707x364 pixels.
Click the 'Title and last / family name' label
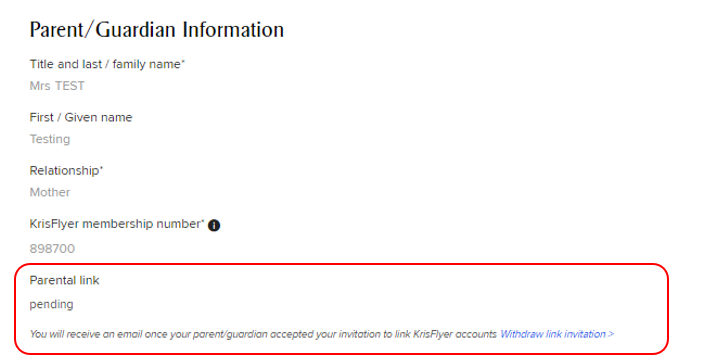point(107,65)
